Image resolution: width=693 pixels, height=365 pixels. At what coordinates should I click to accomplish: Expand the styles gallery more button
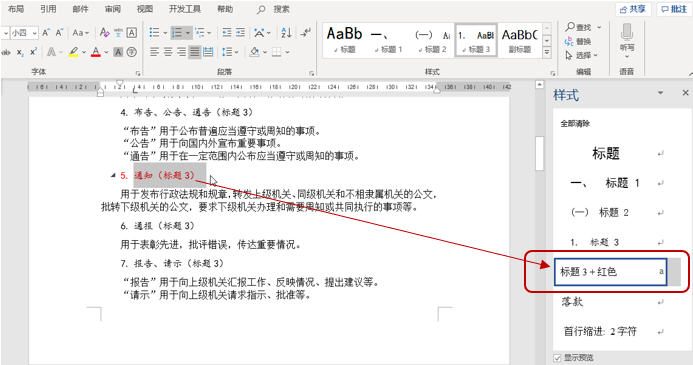tap(547, 52)
